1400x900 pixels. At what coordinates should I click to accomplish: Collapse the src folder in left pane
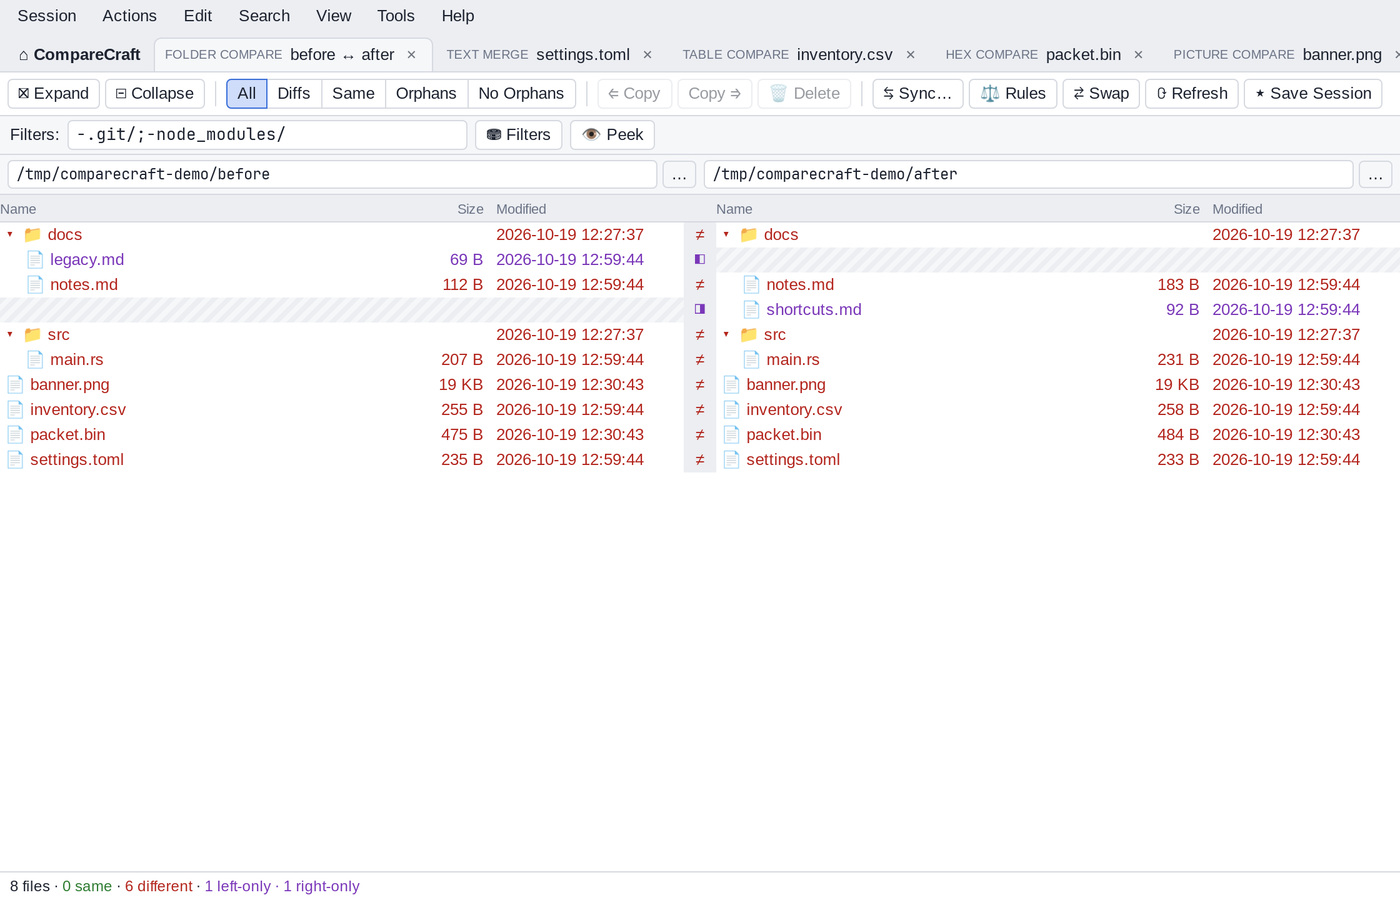tap(10, 334)
